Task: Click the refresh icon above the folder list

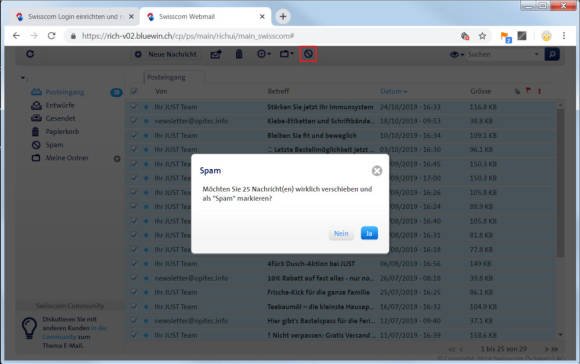Action: click(x=30, y=54)
